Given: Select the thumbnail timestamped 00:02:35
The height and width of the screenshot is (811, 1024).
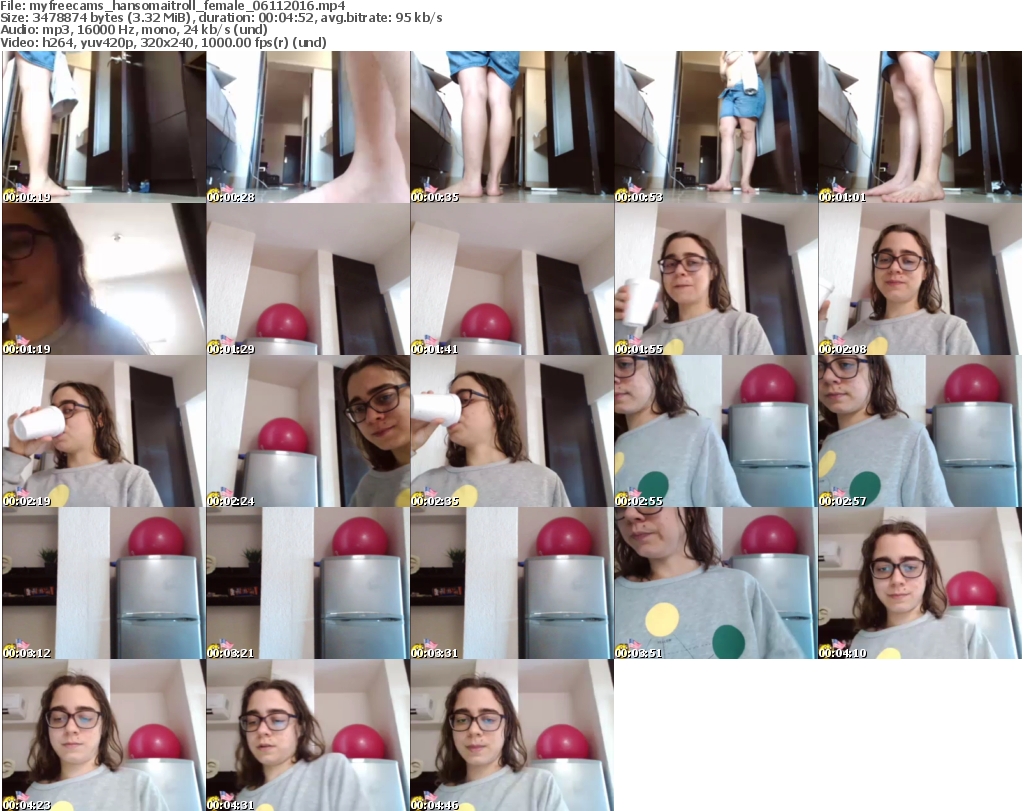Looking at the screenshot, I should coord(512,431).
